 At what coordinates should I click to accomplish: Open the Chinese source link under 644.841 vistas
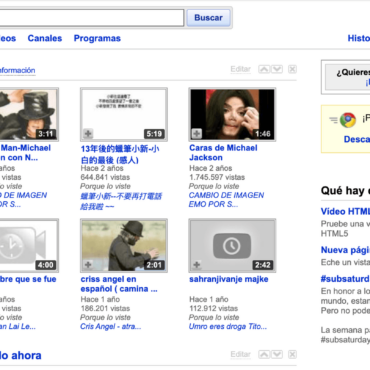coord(121,201)
